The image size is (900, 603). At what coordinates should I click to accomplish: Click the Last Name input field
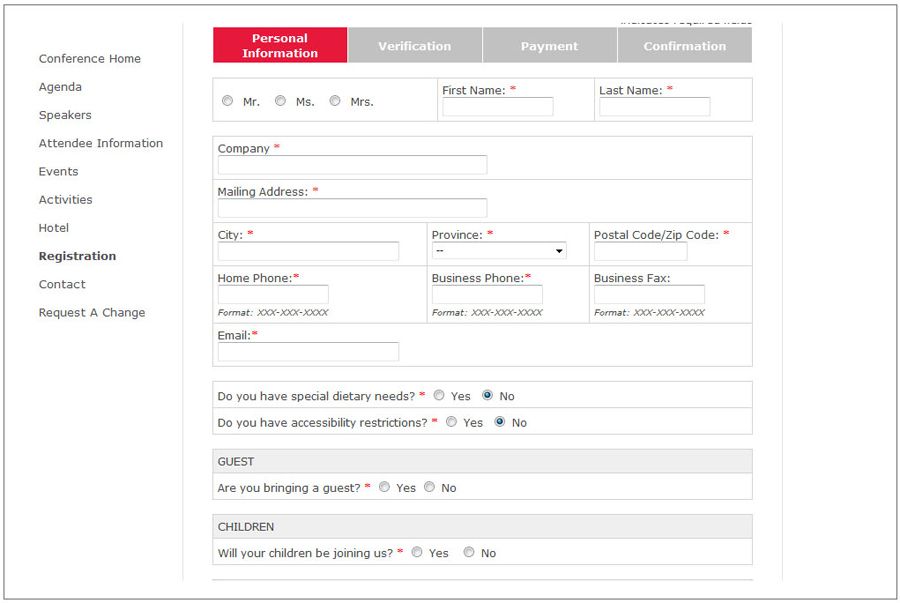[654, 107]
